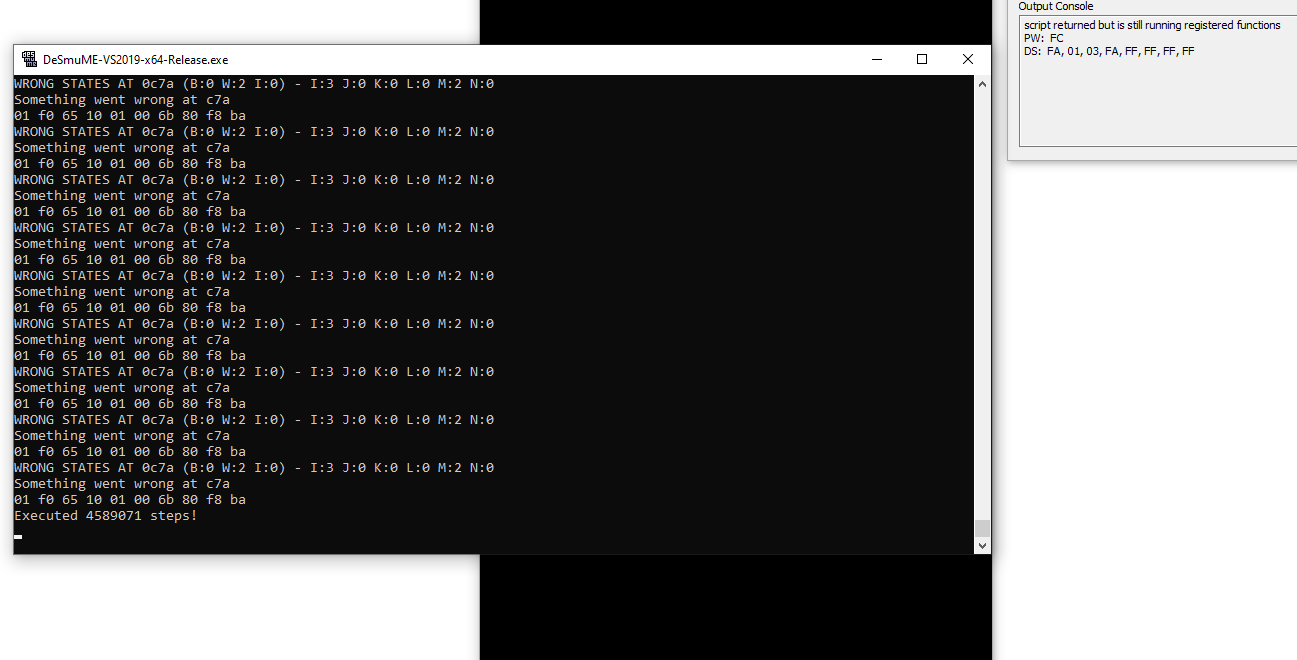1297x660 pixels.
Task: Click the console scrollbar up arrow
Action: (x=982, y=84)
